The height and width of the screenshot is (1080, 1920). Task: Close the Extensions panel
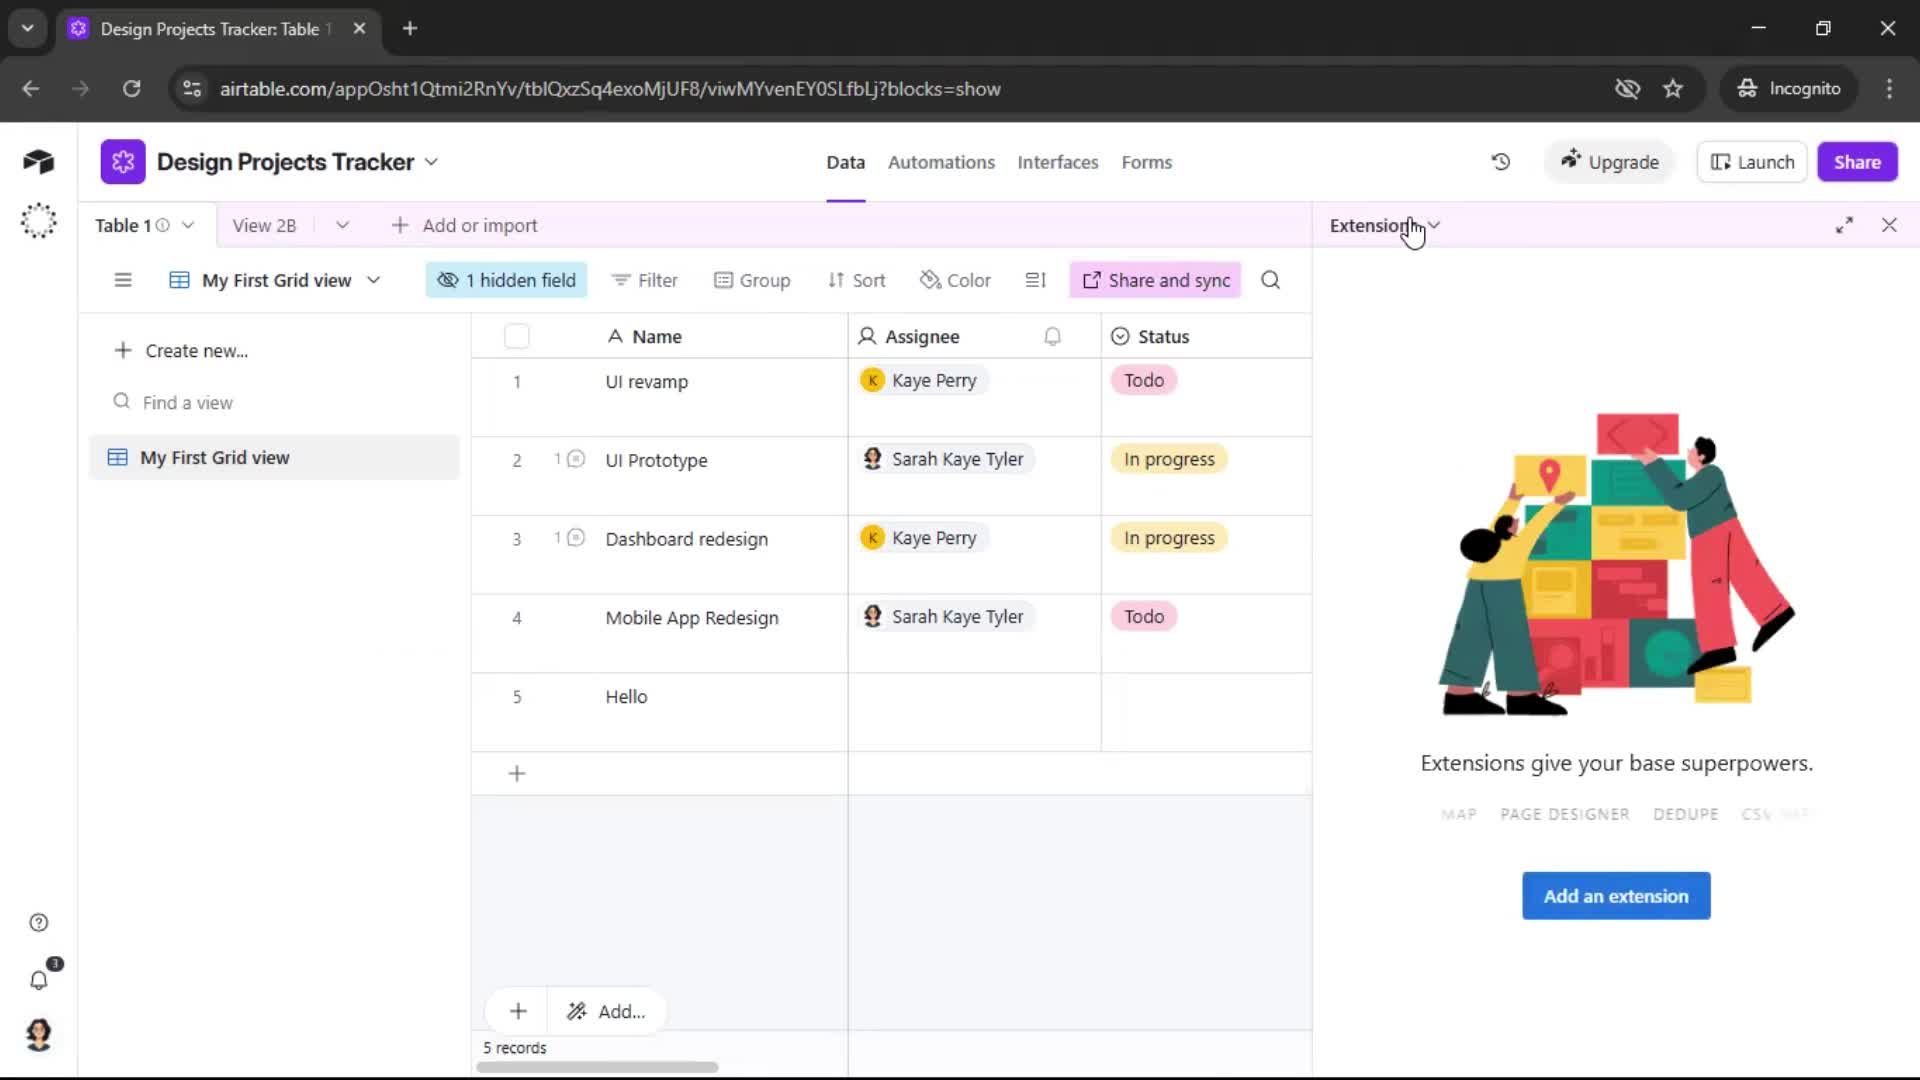coord(1889,225)
